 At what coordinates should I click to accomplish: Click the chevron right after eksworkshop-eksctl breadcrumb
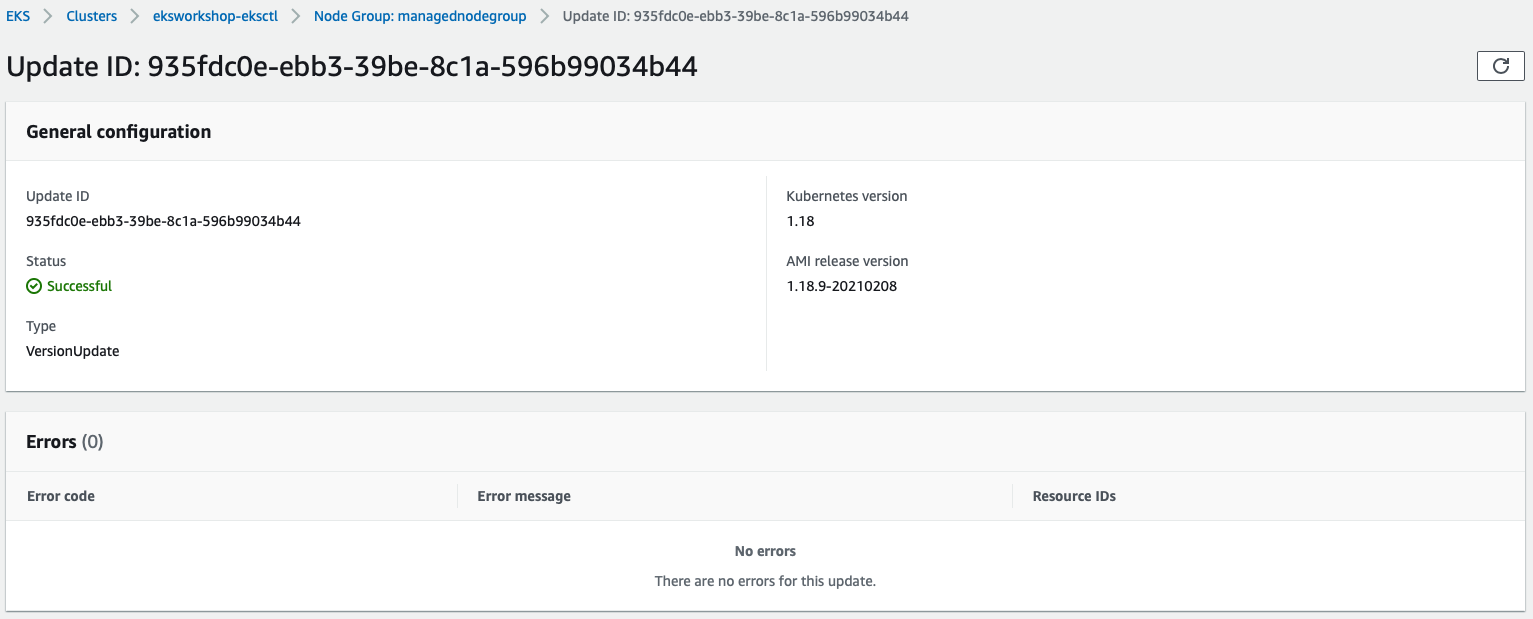point(296,17)
